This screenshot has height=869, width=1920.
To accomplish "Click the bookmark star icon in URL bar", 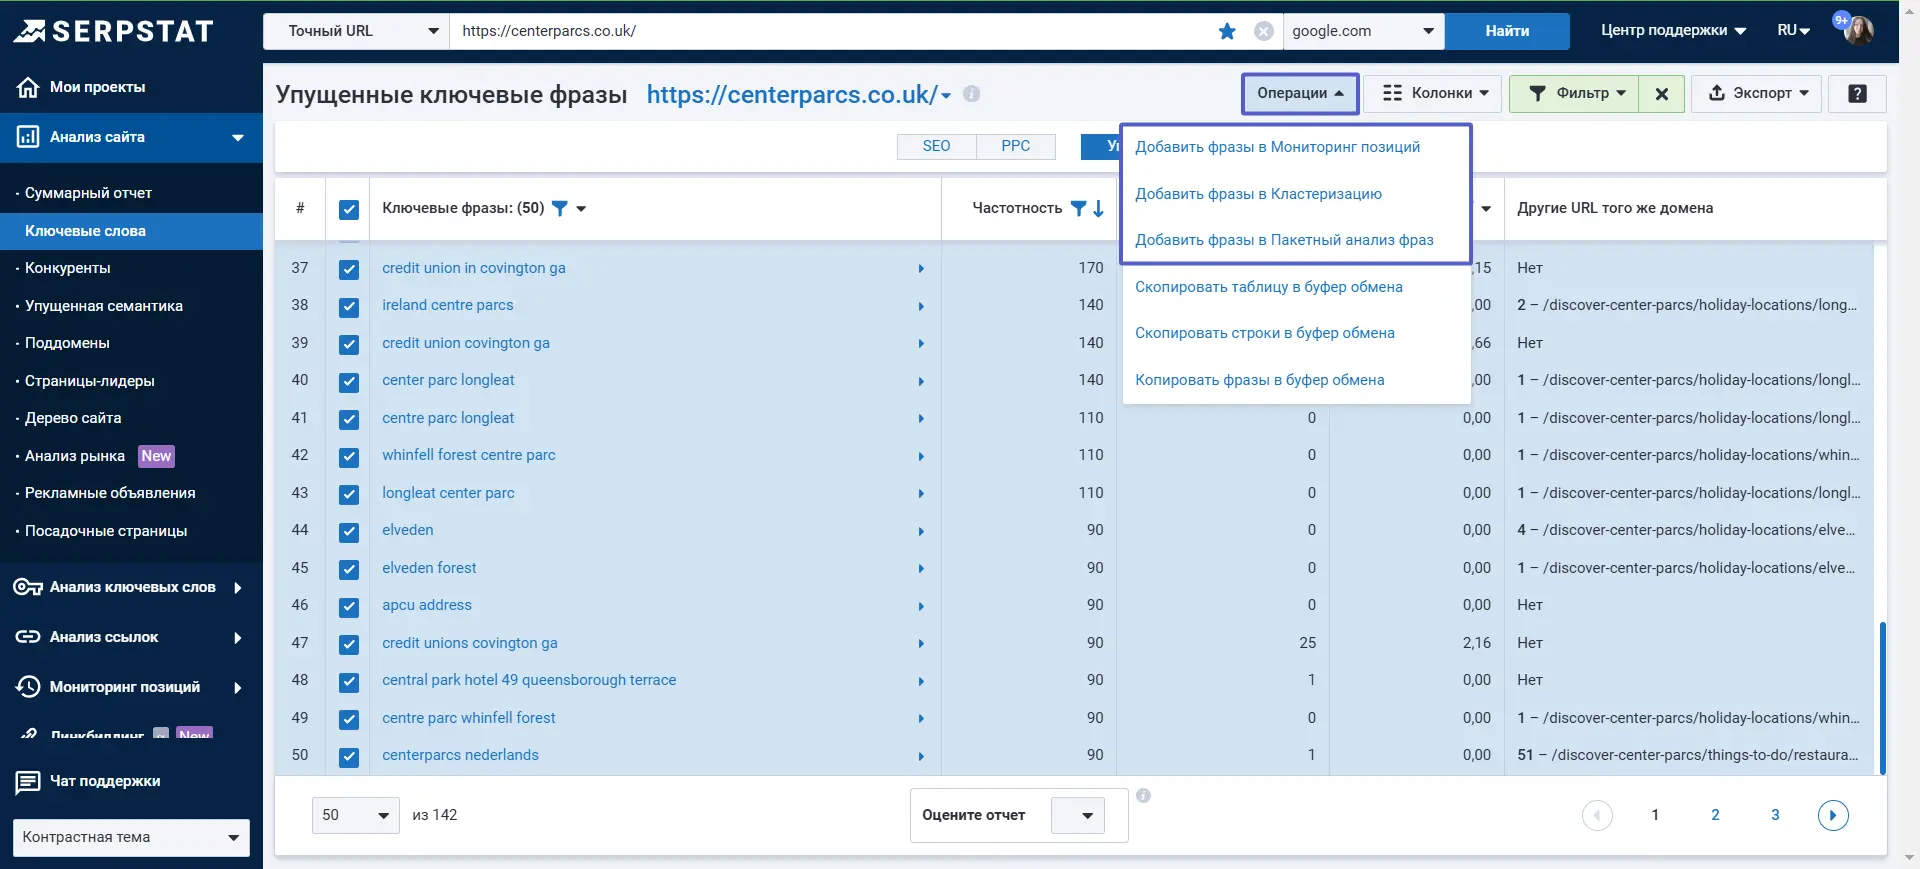I will [1227, 31].
